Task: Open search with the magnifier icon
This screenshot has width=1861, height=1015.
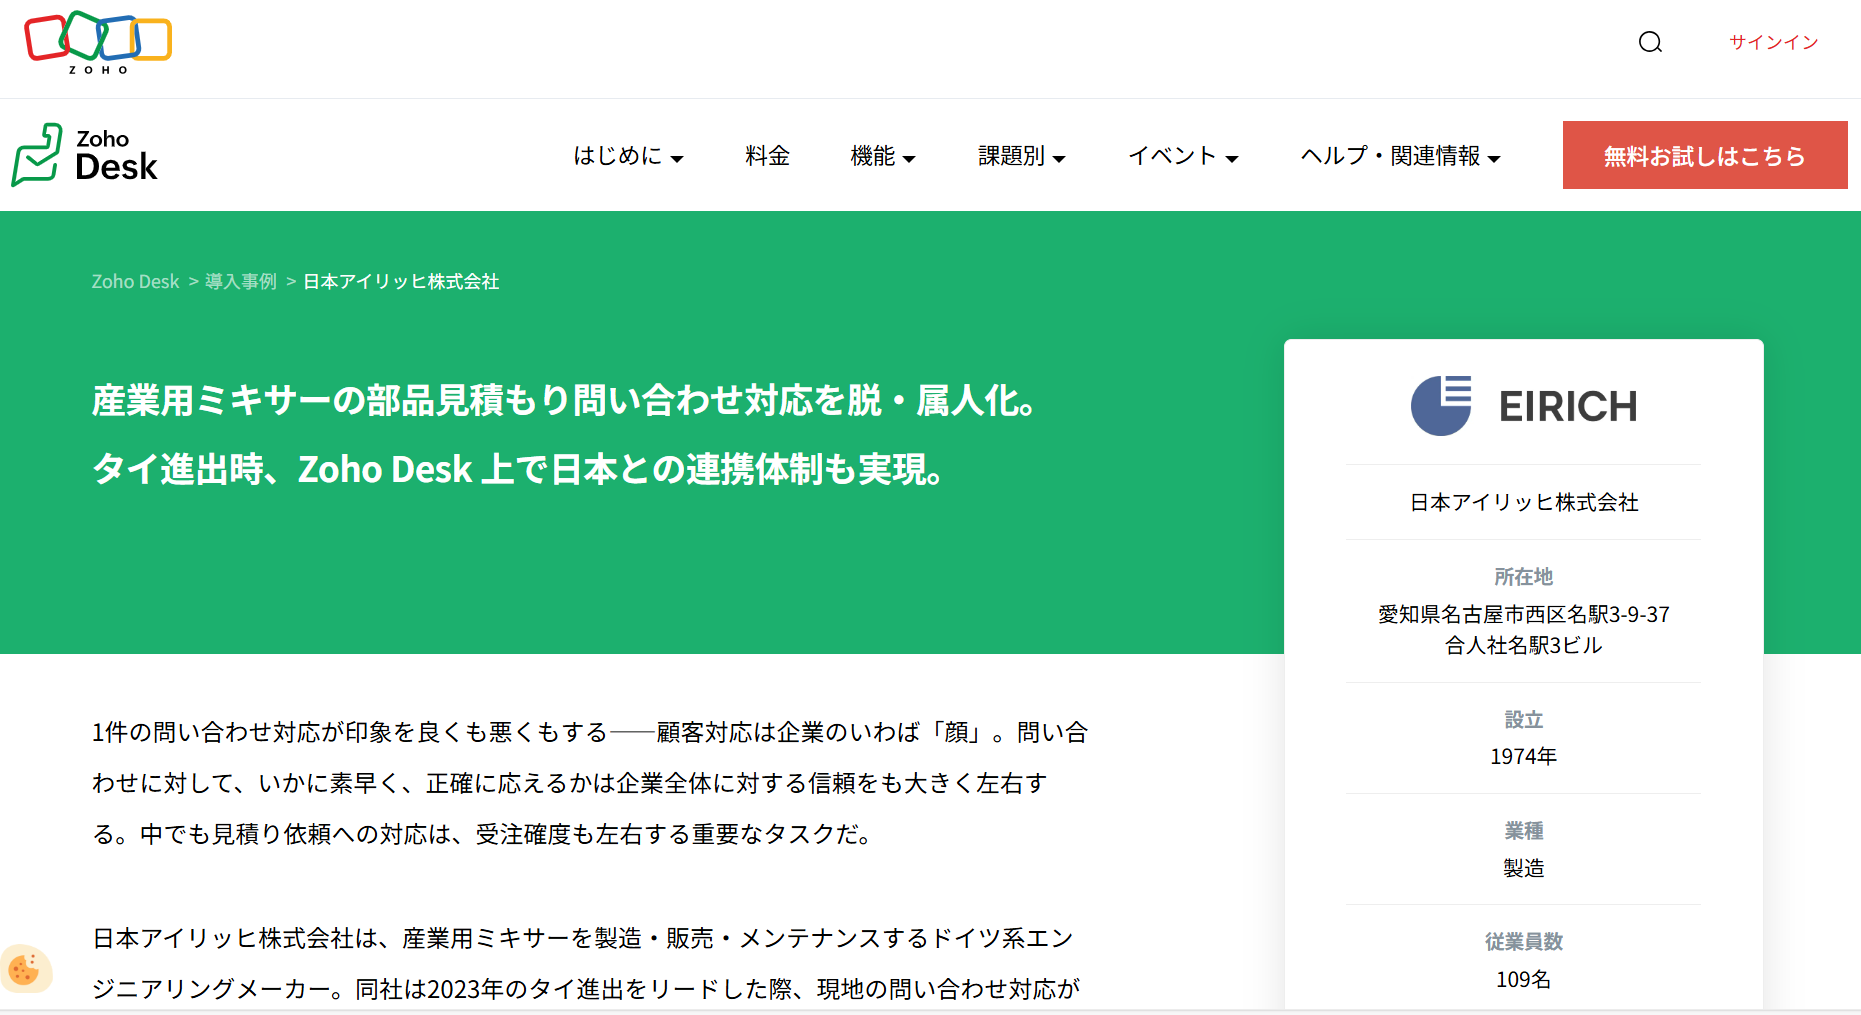Action: click(1650, 42)
